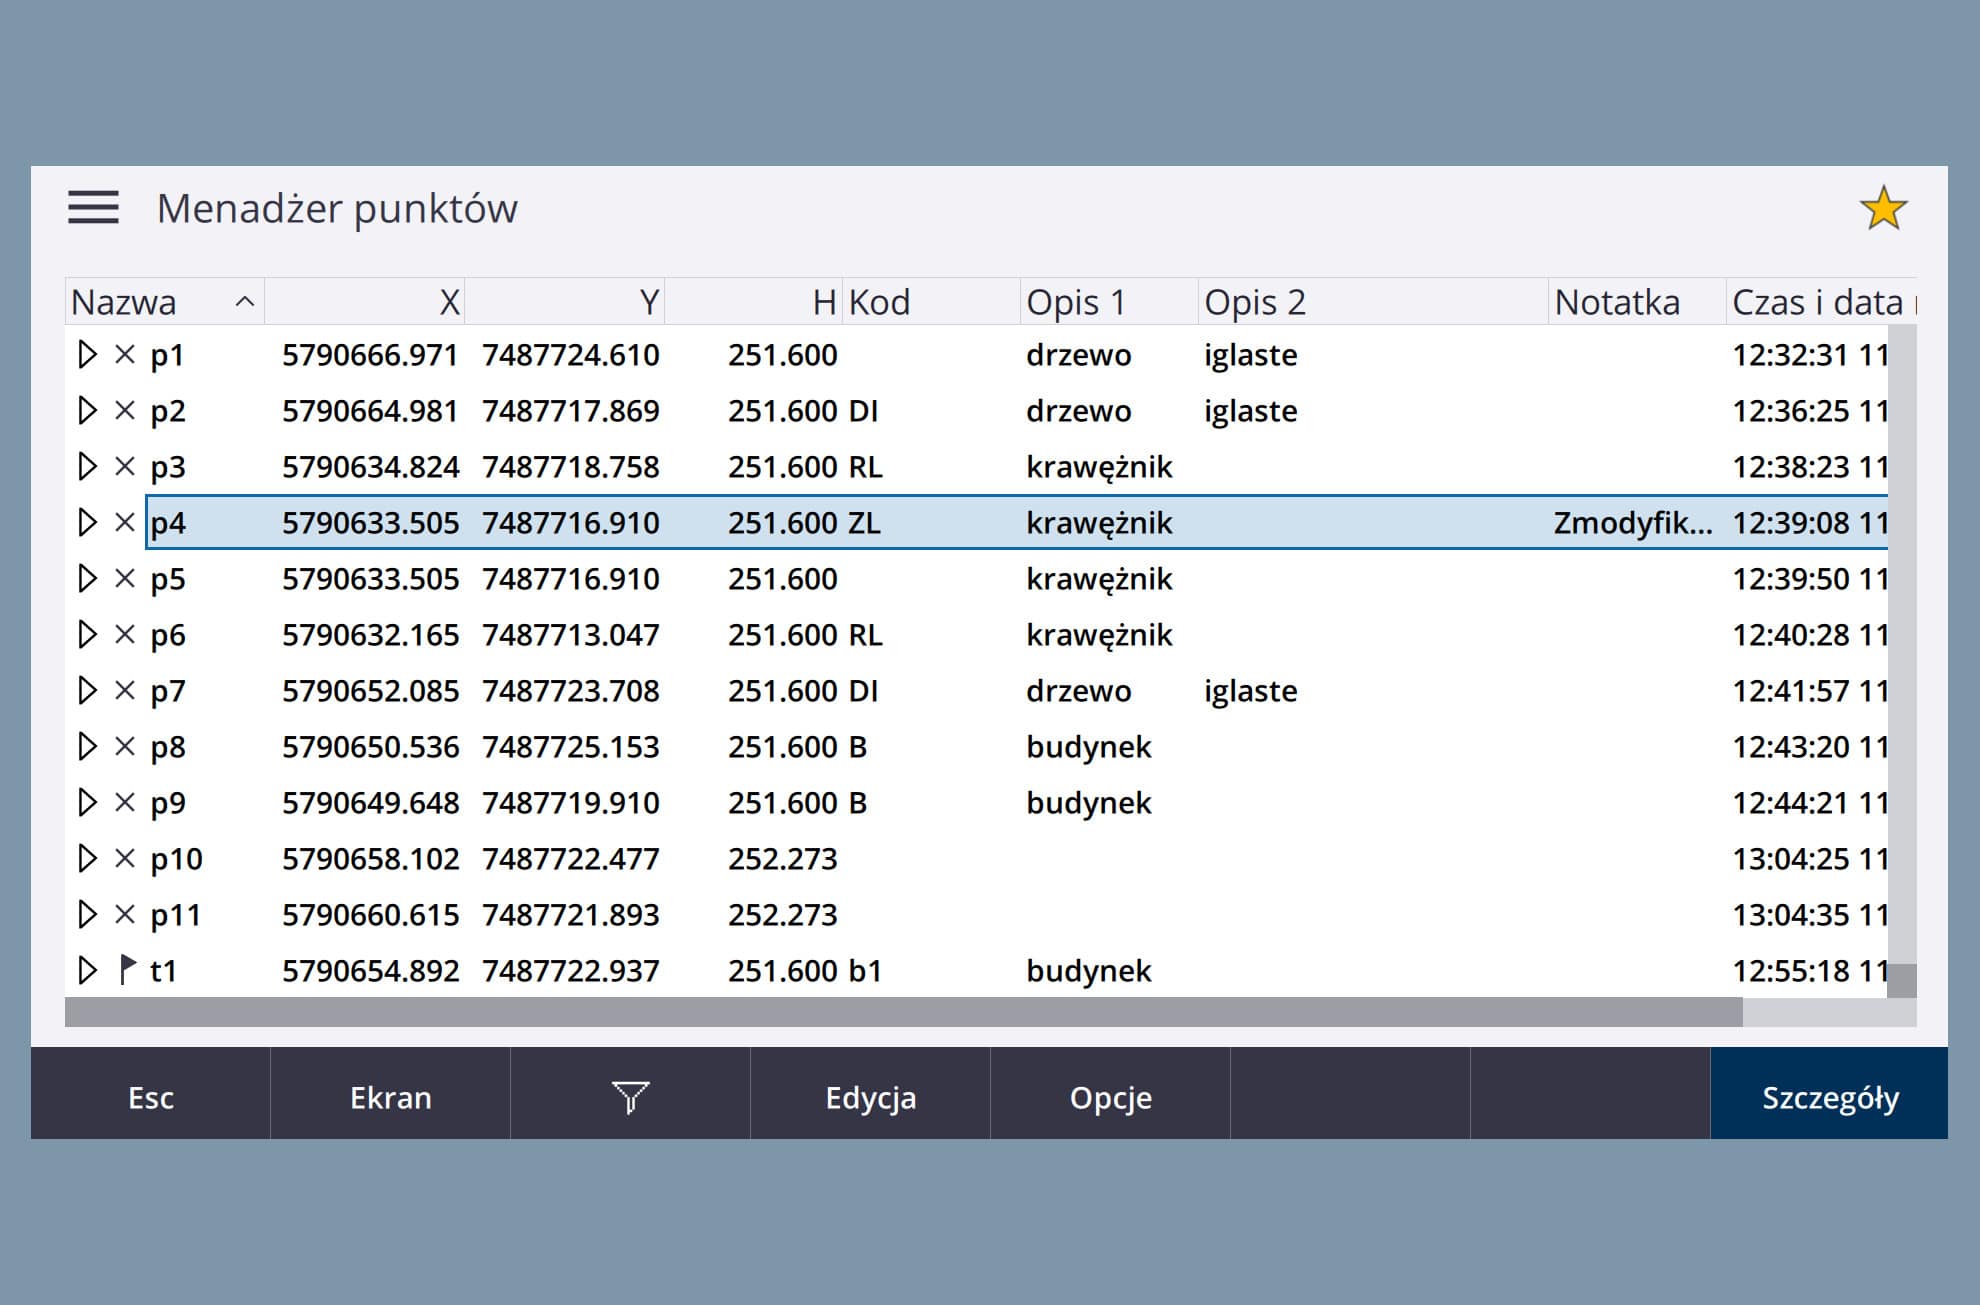Viewport: 1980px width, 1305px height.
Task: Click the filter funnel icon
Action: 630,1097
